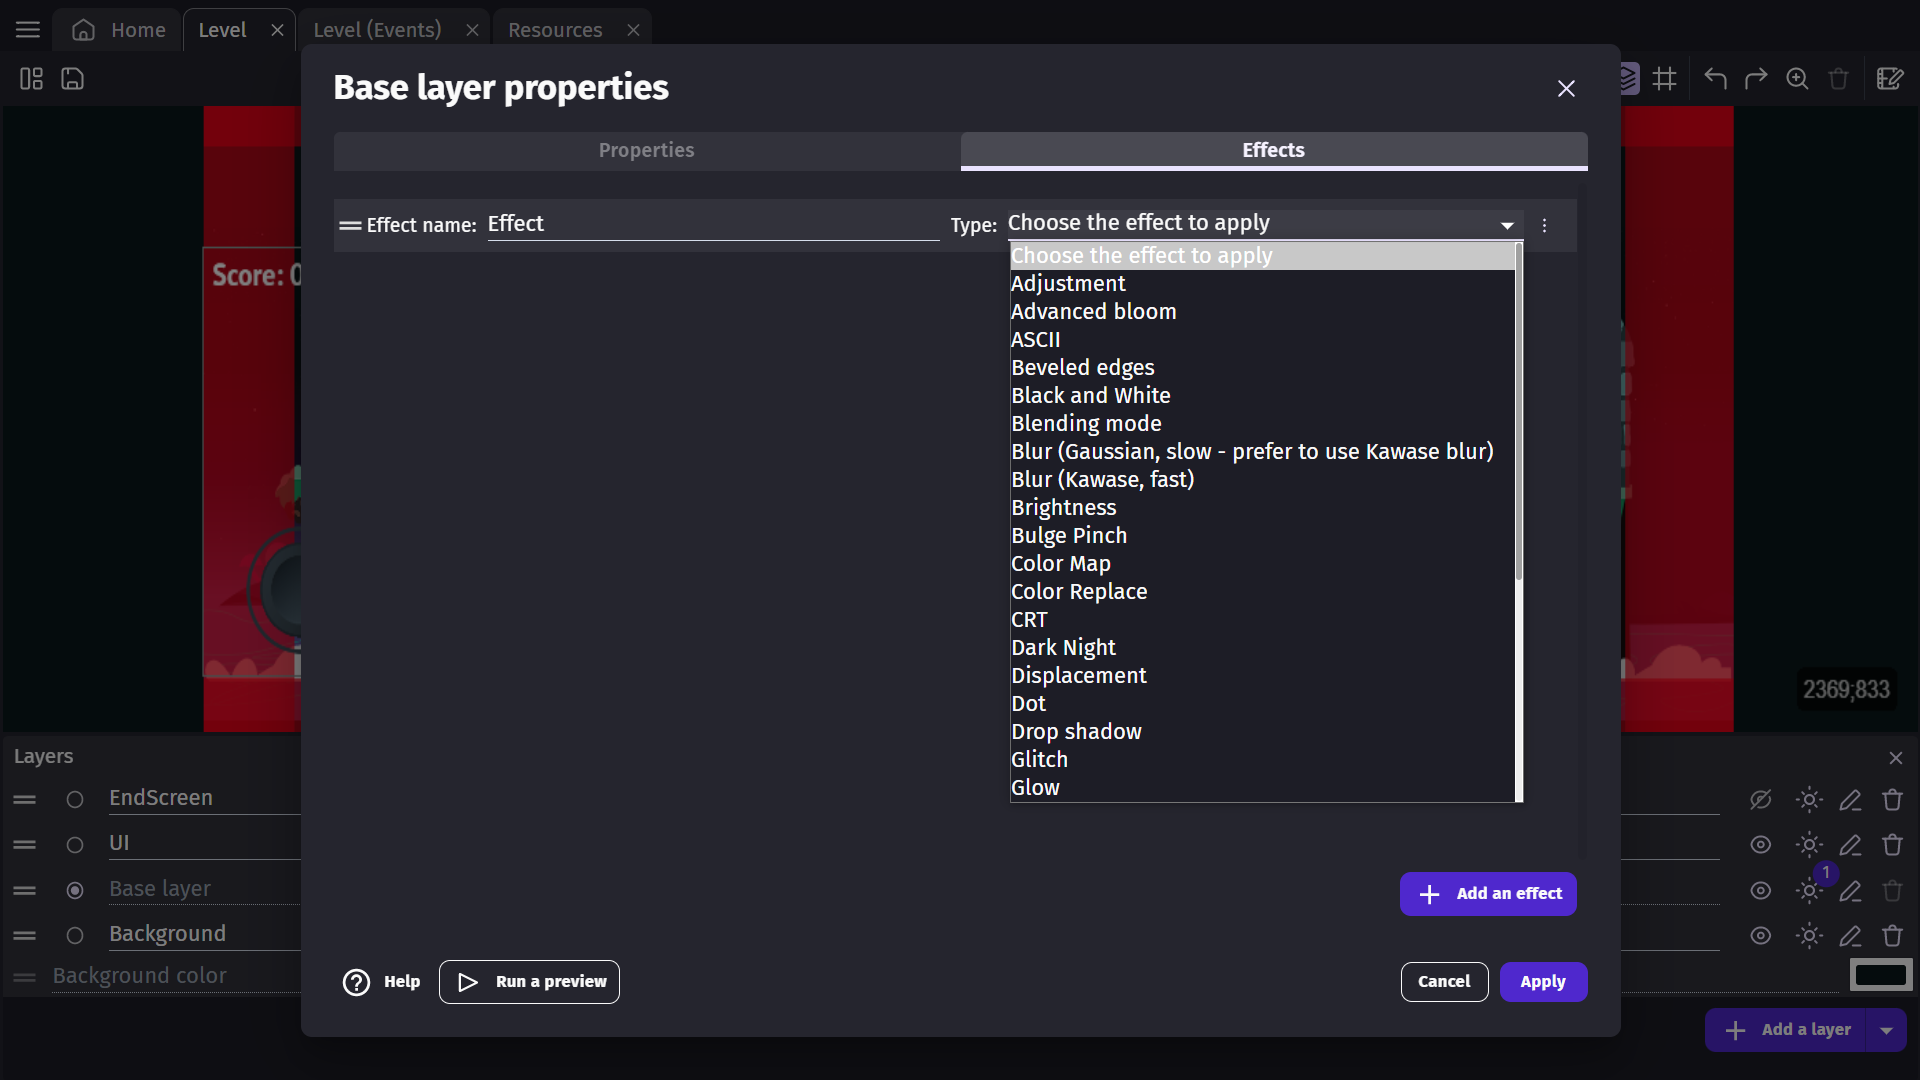Click the redo arrow icon

pyautogui.click(x=1756, y=79)
